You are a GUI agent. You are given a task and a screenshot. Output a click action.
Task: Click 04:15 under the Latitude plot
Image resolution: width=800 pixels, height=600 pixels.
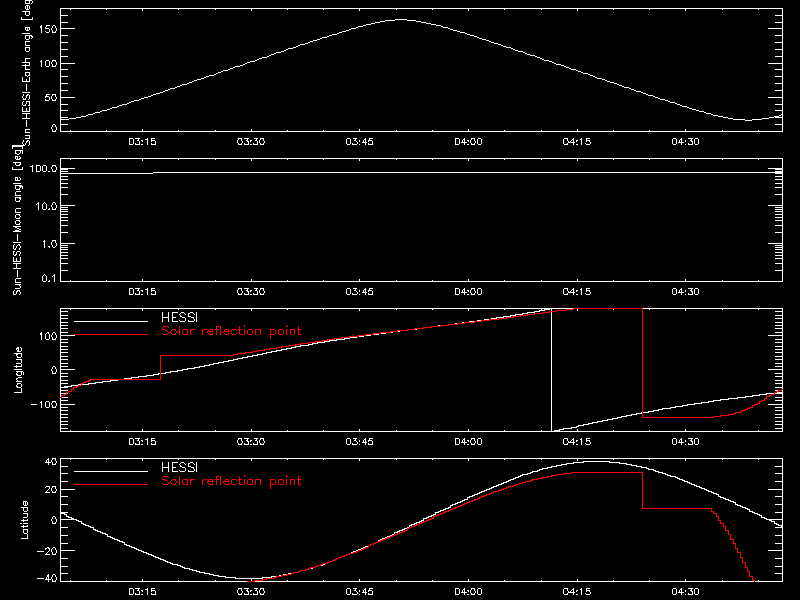(x=577, y=592)
